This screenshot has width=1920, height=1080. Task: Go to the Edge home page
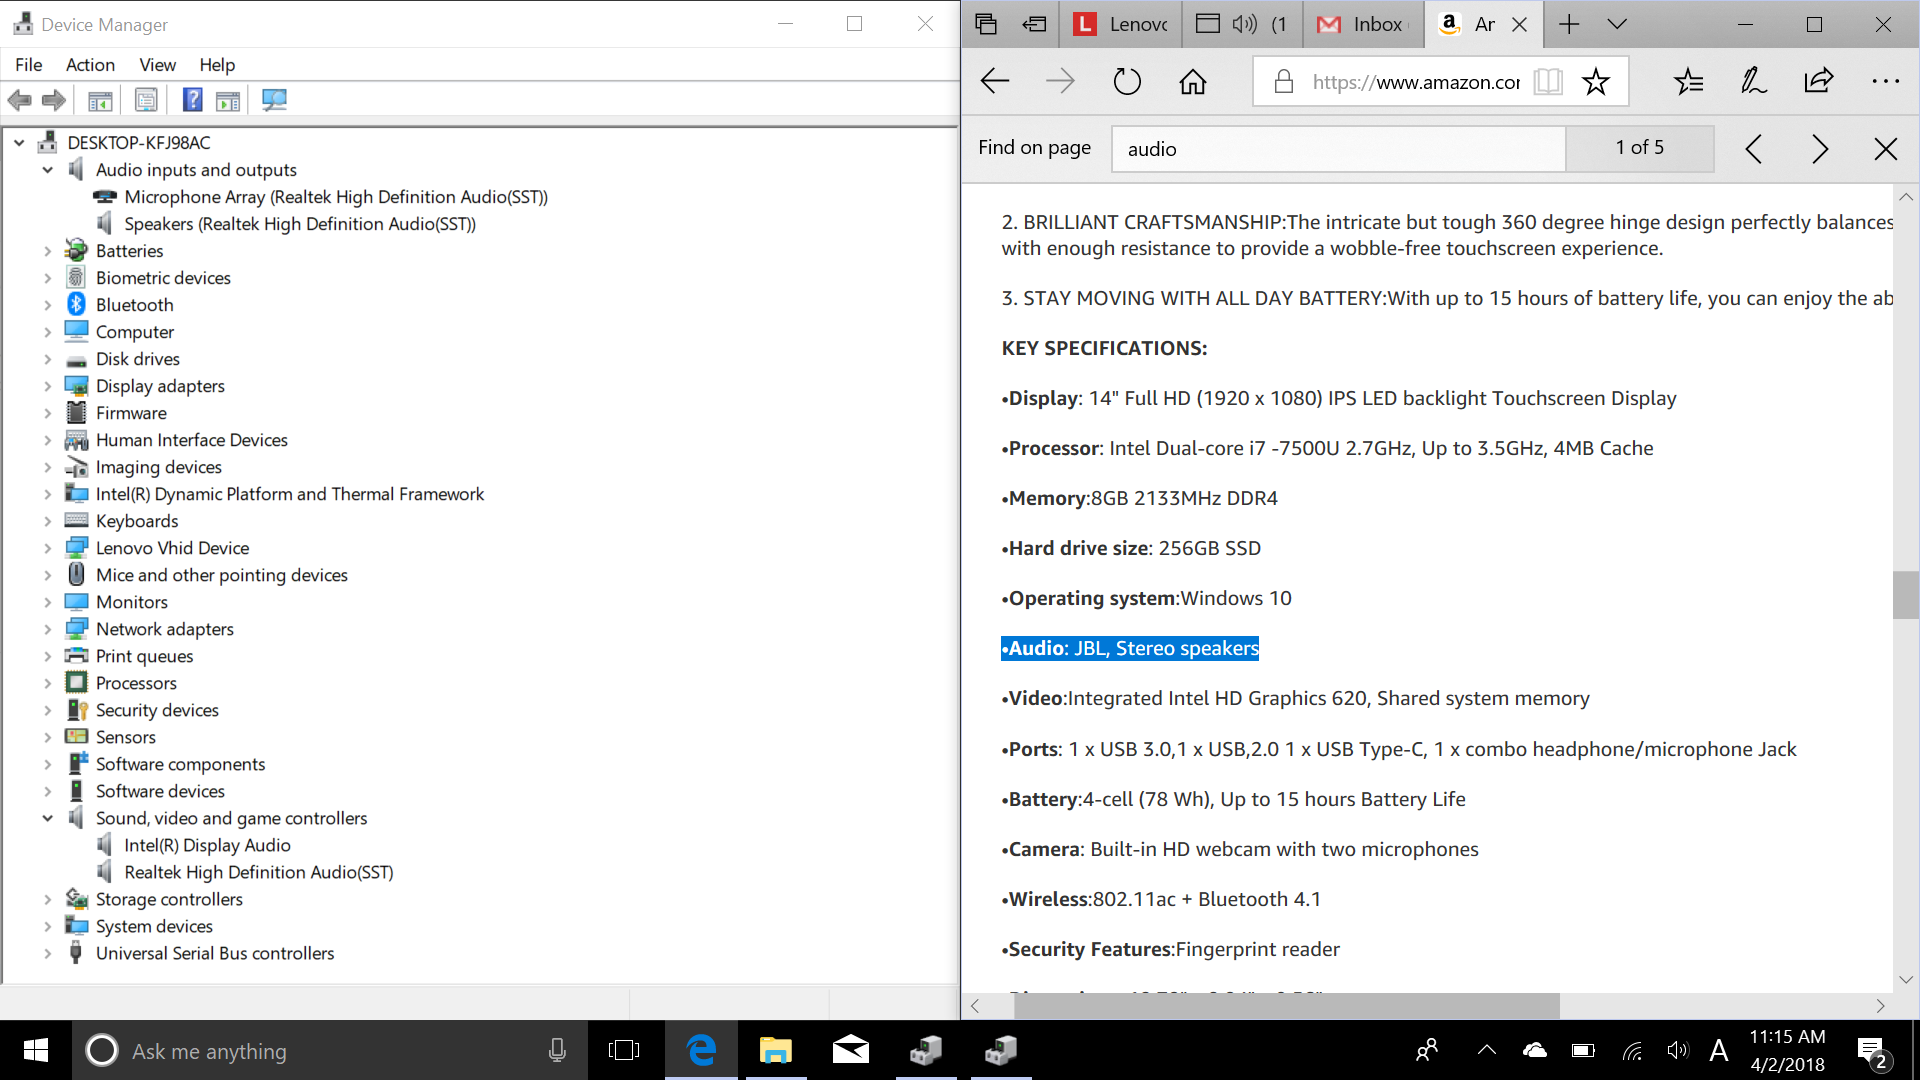tap(1193, 81)
